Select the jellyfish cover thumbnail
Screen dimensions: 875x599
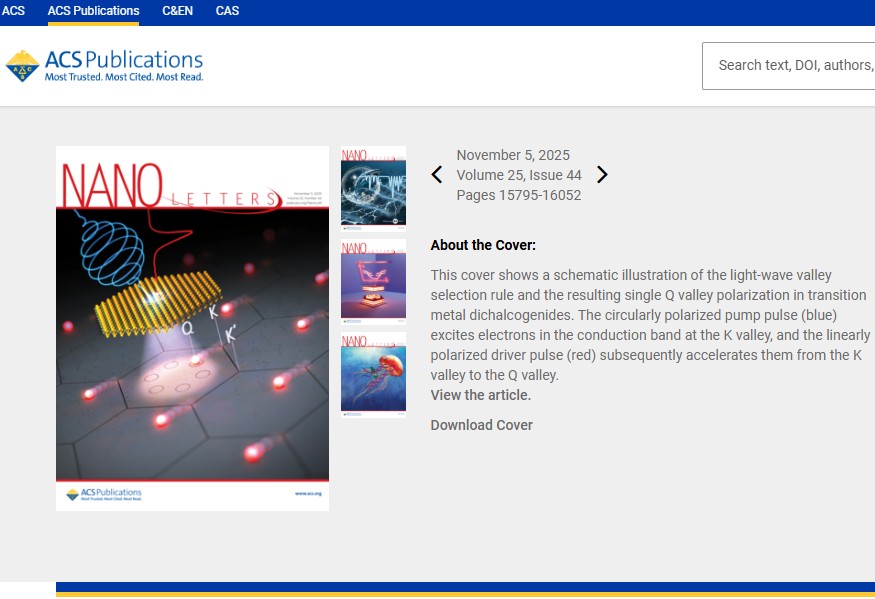[373, 375]
